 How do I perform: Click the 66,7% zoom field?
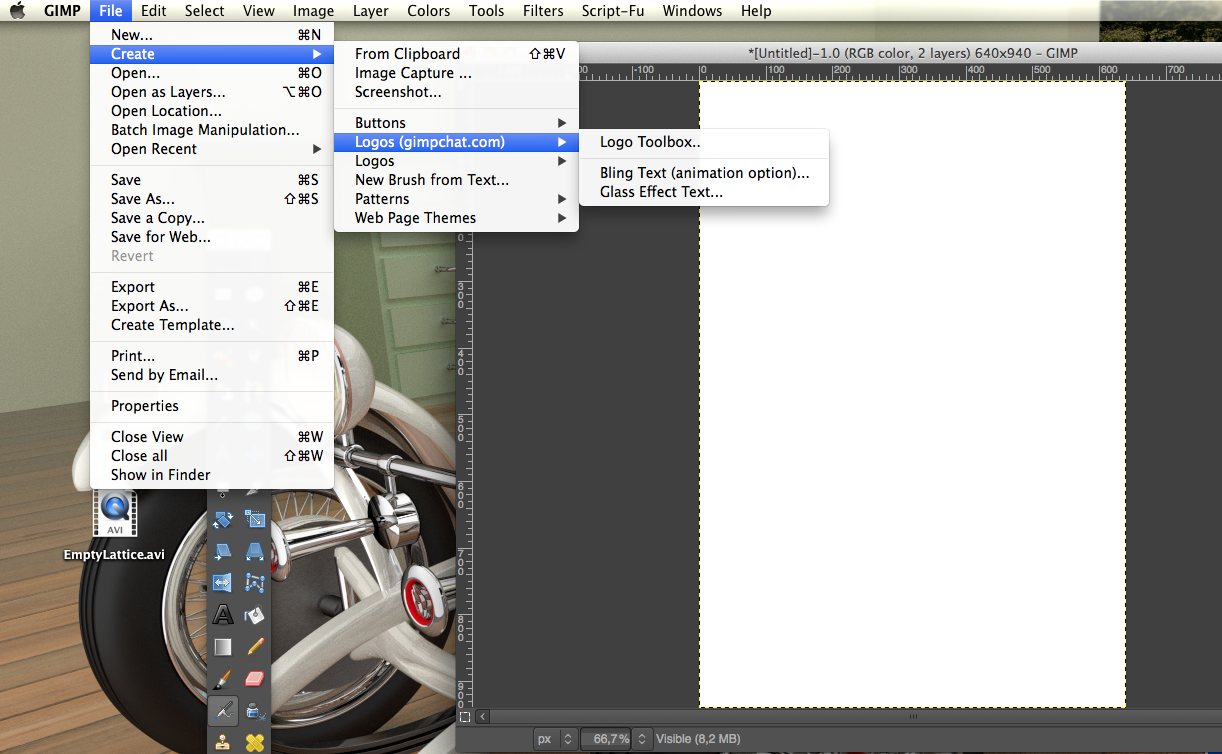point(608,739)
